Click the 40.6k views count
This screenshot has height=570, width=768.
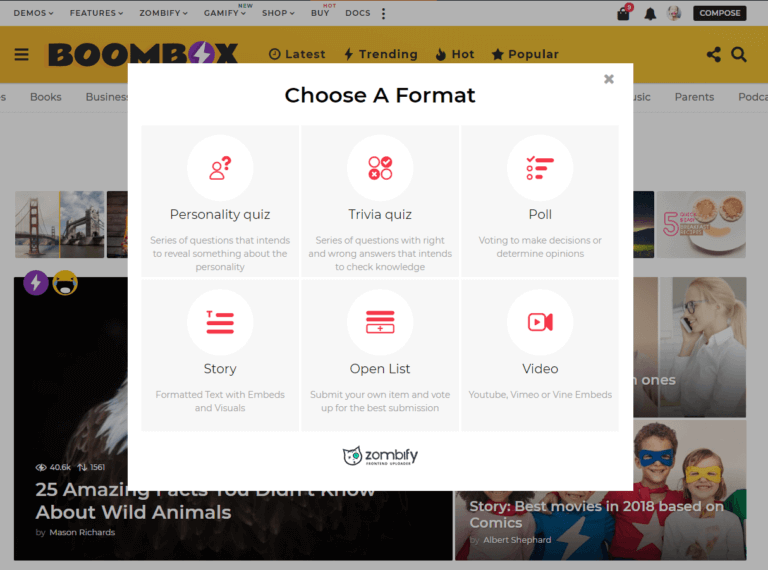(x=53, y=467)
